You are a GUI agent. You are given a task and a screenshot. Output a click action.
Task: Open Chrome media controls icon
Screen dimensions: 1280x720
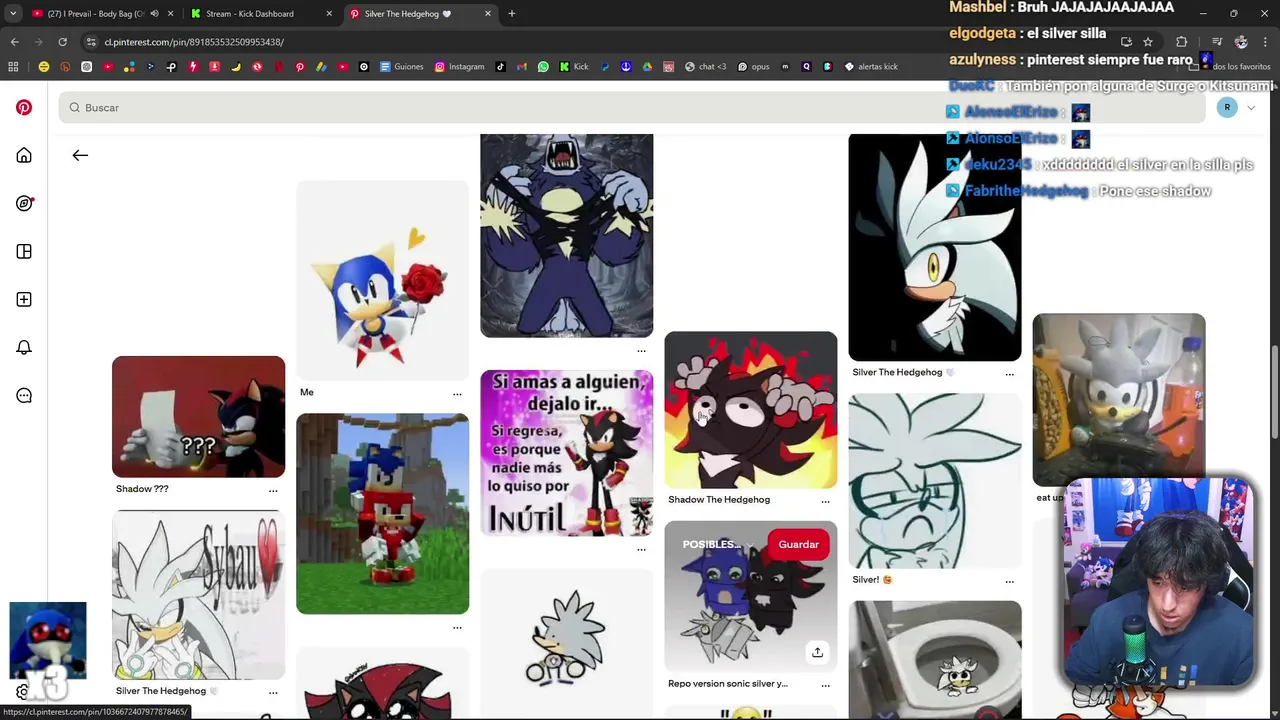coord(1216,42)
